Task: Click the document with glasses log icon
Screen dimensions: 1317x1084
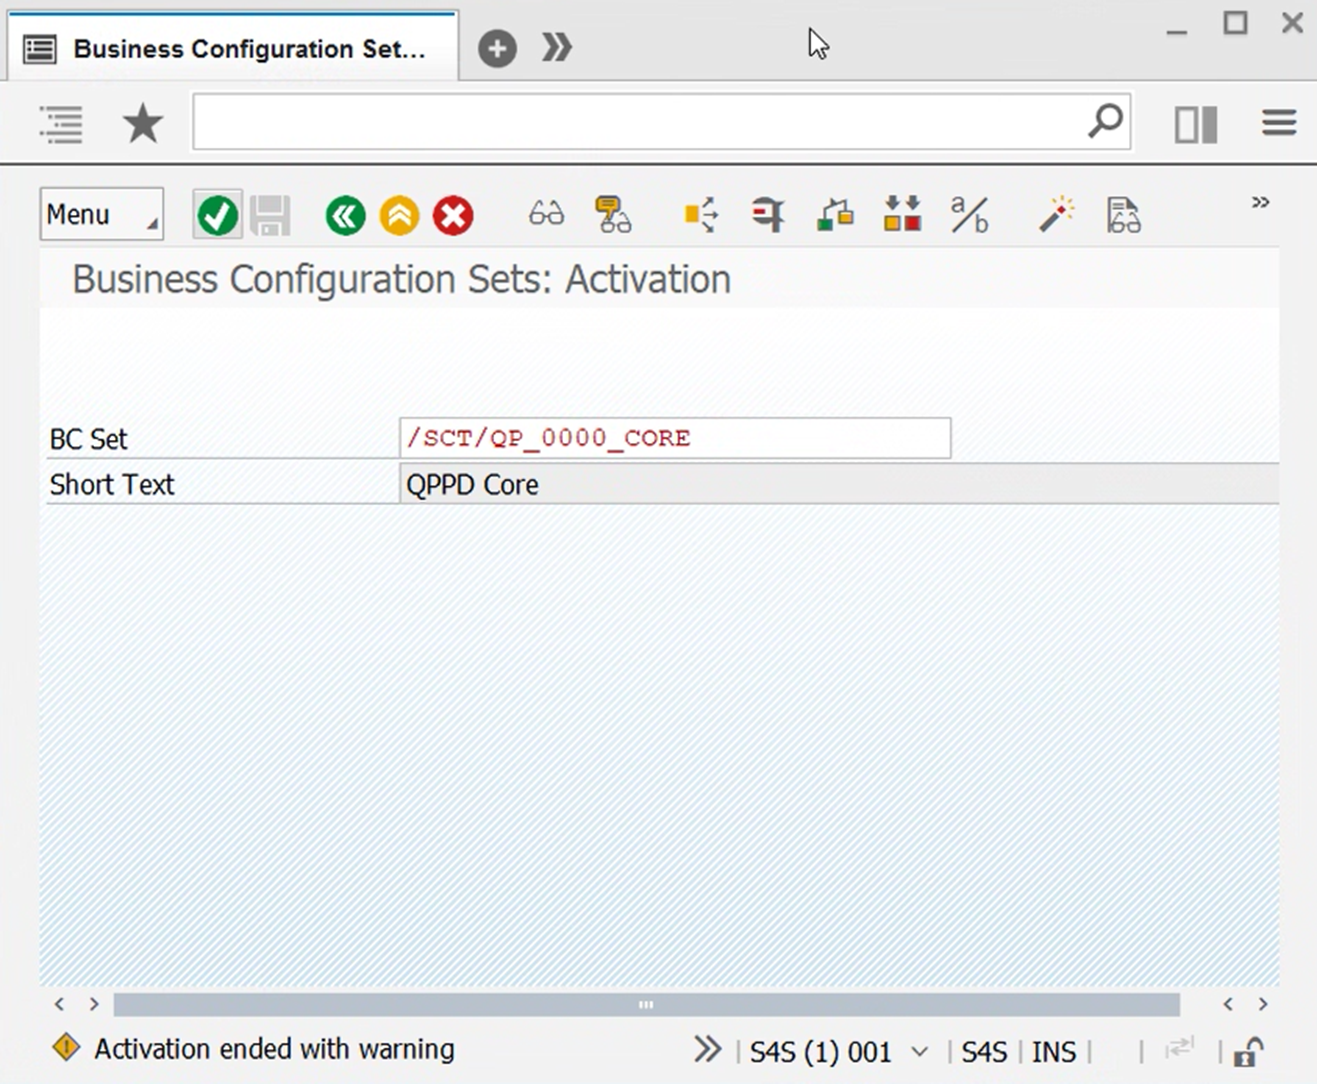Action: click(1123, 215)
